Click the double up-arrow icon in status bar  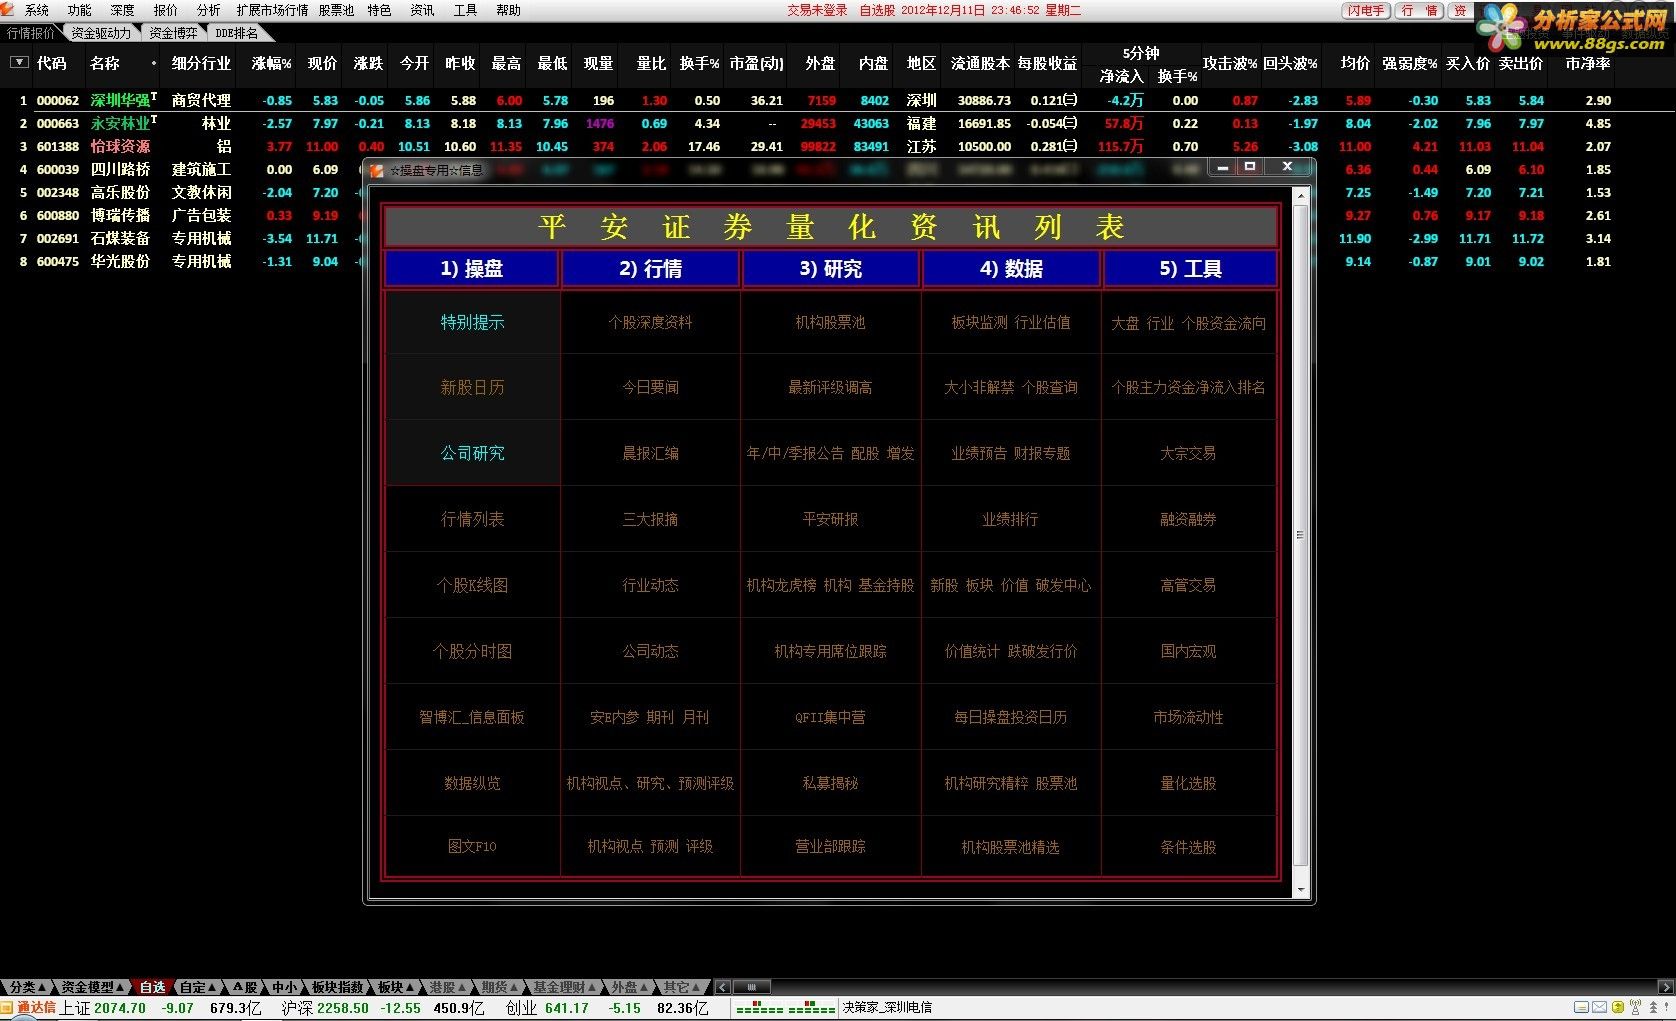tap(1653, 1007)
